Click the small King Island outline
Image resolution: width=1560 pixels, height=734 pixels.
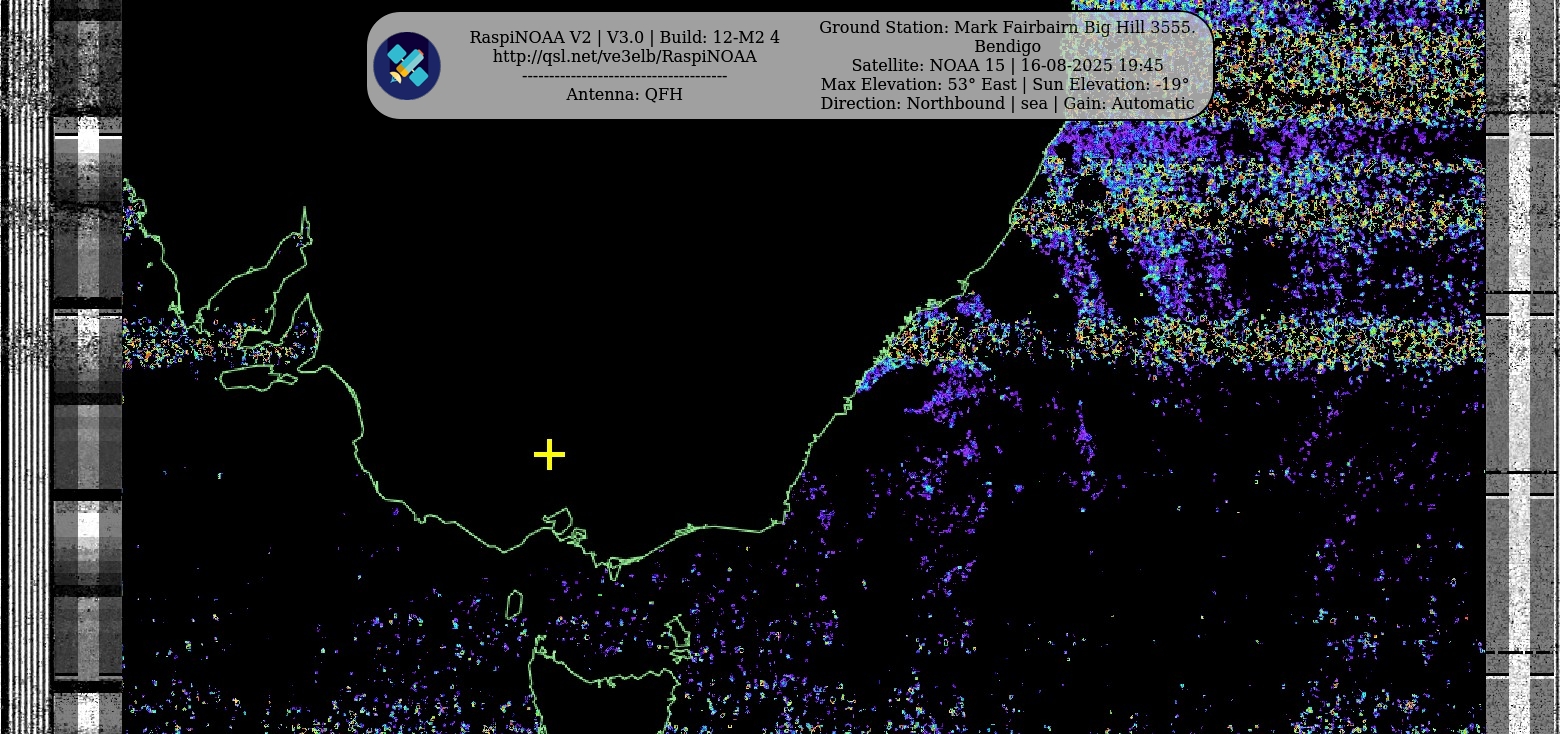pyautogui.click(x=514, y=605)
